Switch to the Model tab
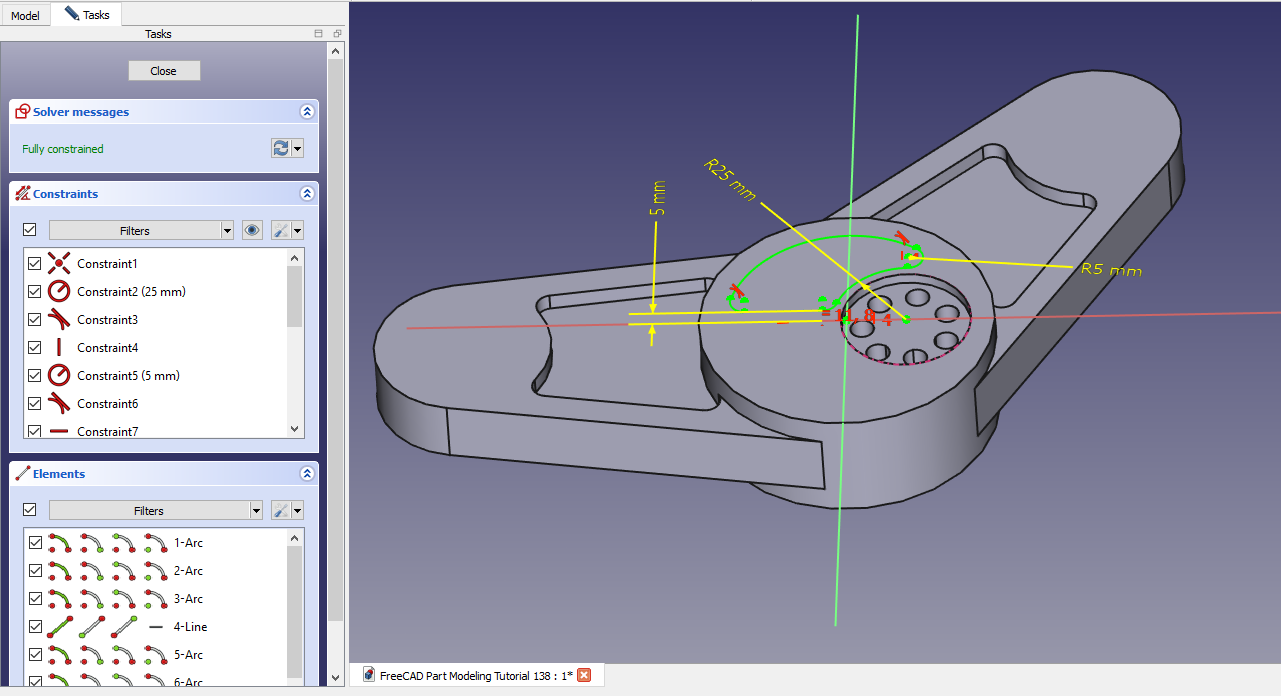This screenshot has width=1281, height=696. pyautogui.click(x=25, y=15)
